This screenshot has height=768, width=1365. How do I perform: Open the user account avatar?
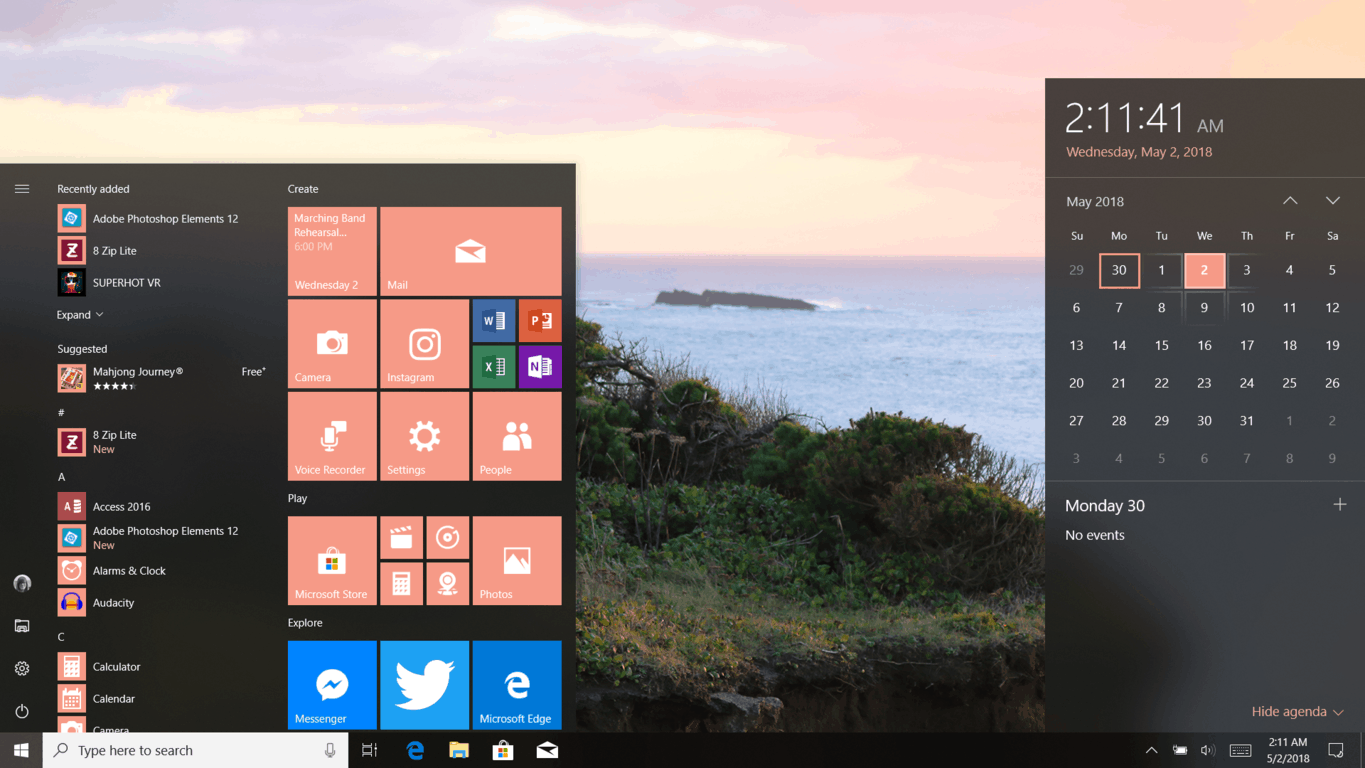pyautogui.click(x=22, y=583)
